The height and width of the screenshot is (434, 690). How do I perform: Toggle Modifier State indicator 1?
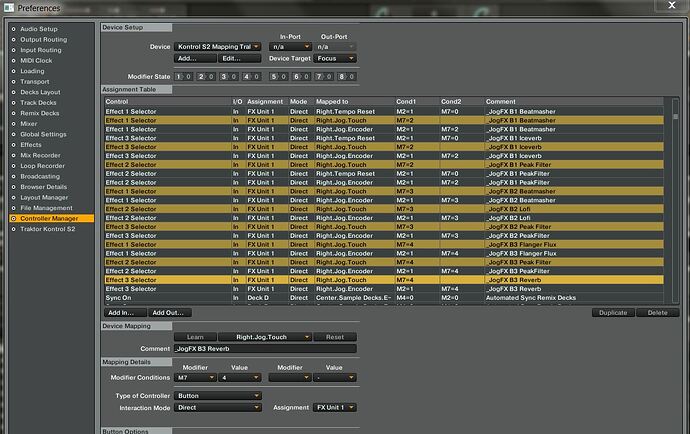(x=181, y=75)
